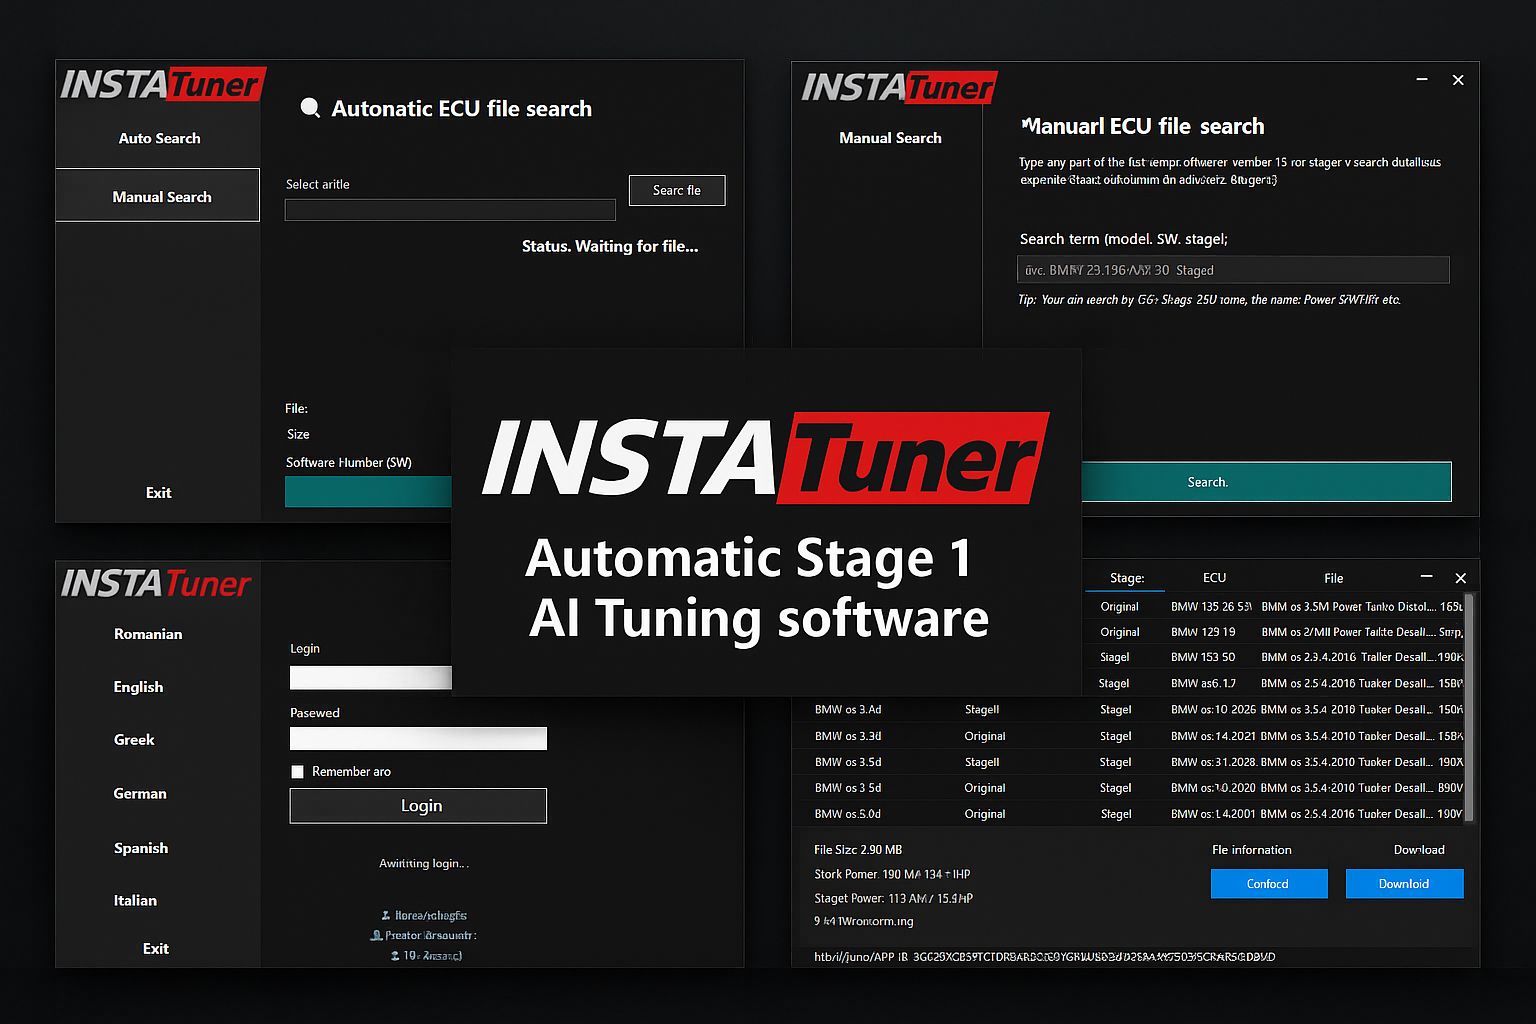Click the Pasewed password field
This screenshot has width=1536, height=1024.
(418, 738)
